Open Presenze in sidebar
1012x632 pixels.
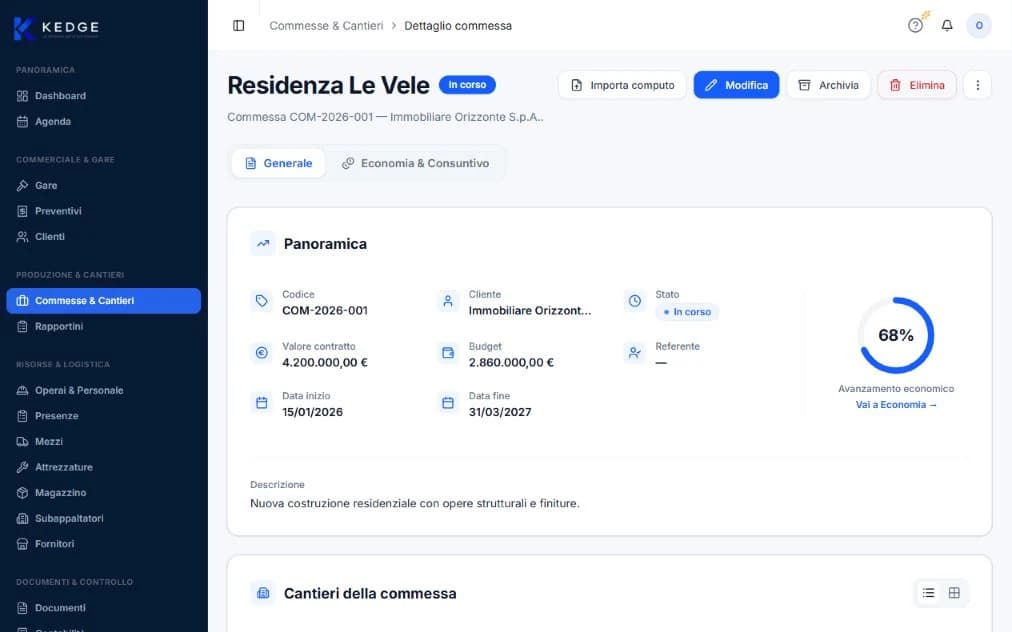(x=104, y=416)
